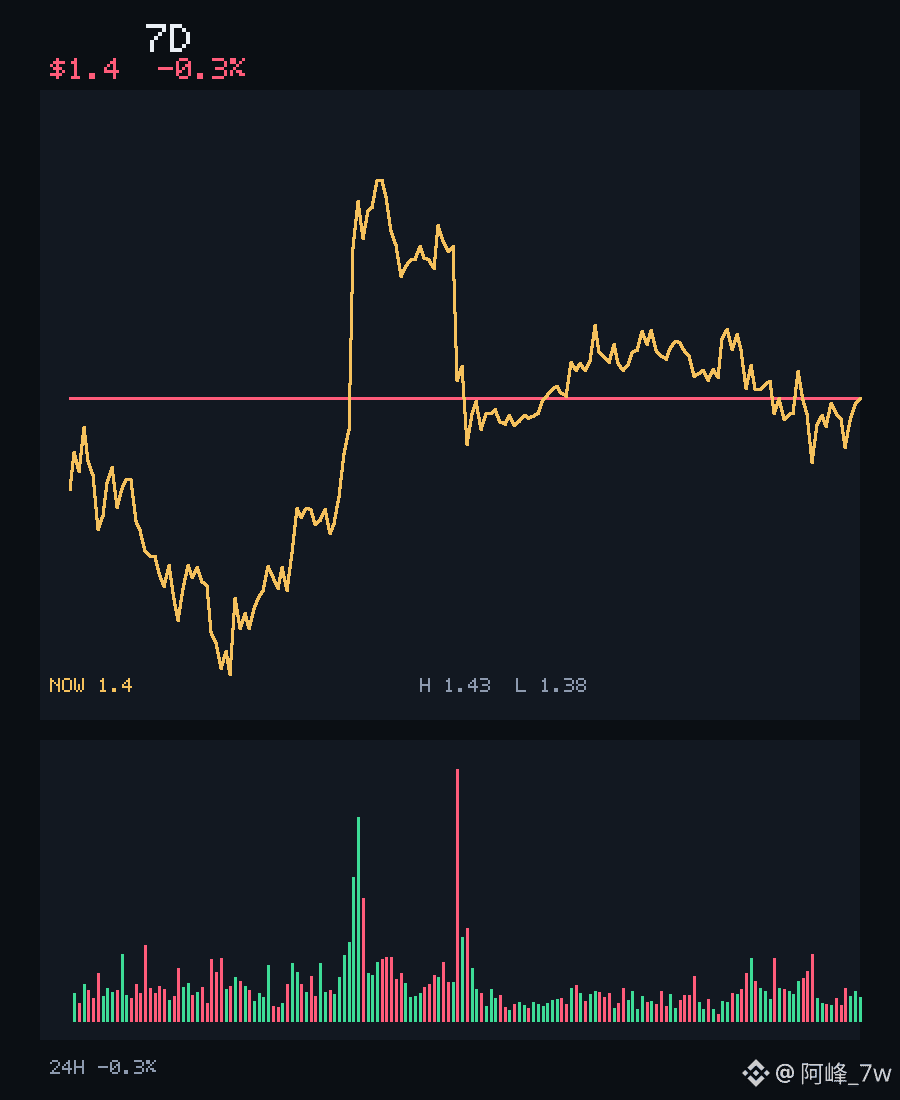Click the @ symbol in the watermark
Screen dimensions: 900x1100
[x=785, y=1073]
